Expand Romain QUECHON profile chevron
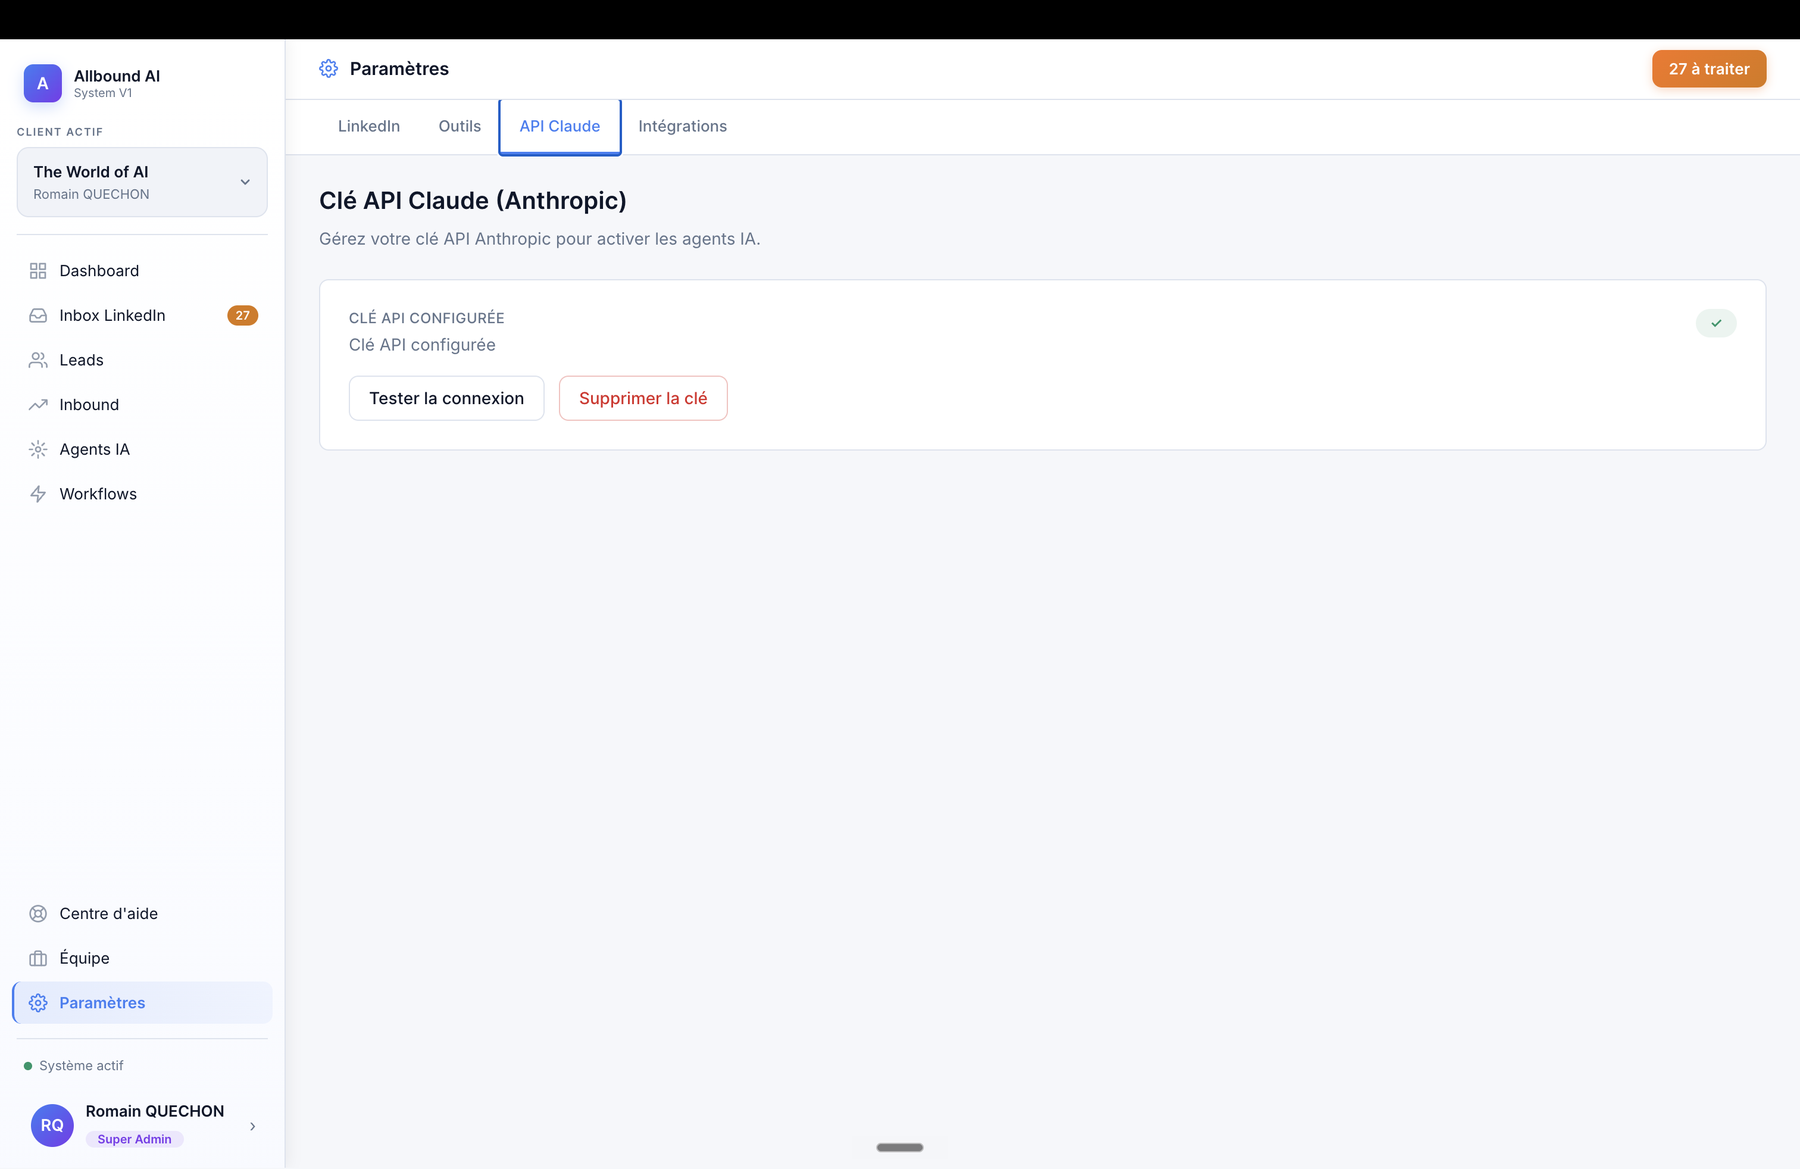Screen dimensions: 1800x1169 click(x=252, y=1126)
